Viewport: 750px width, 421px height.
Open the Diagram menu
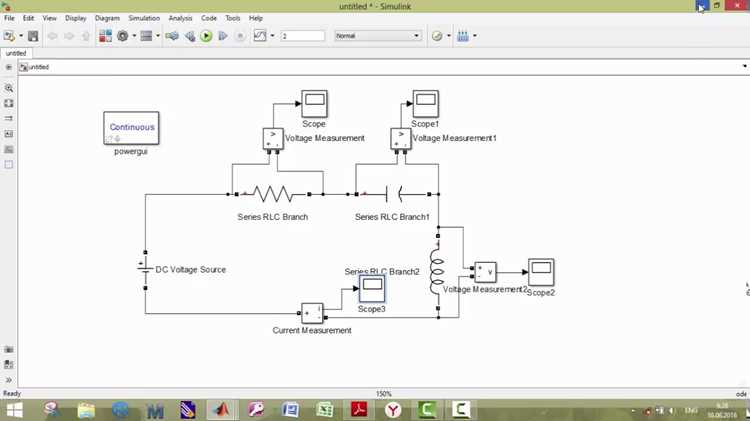click(107, 18)
